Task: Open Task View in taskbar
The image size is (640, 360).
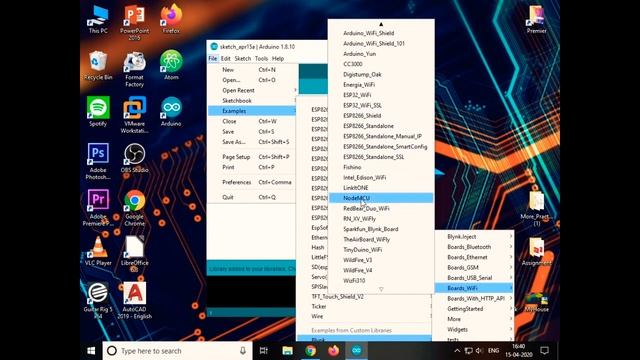Action: (264, 351)
